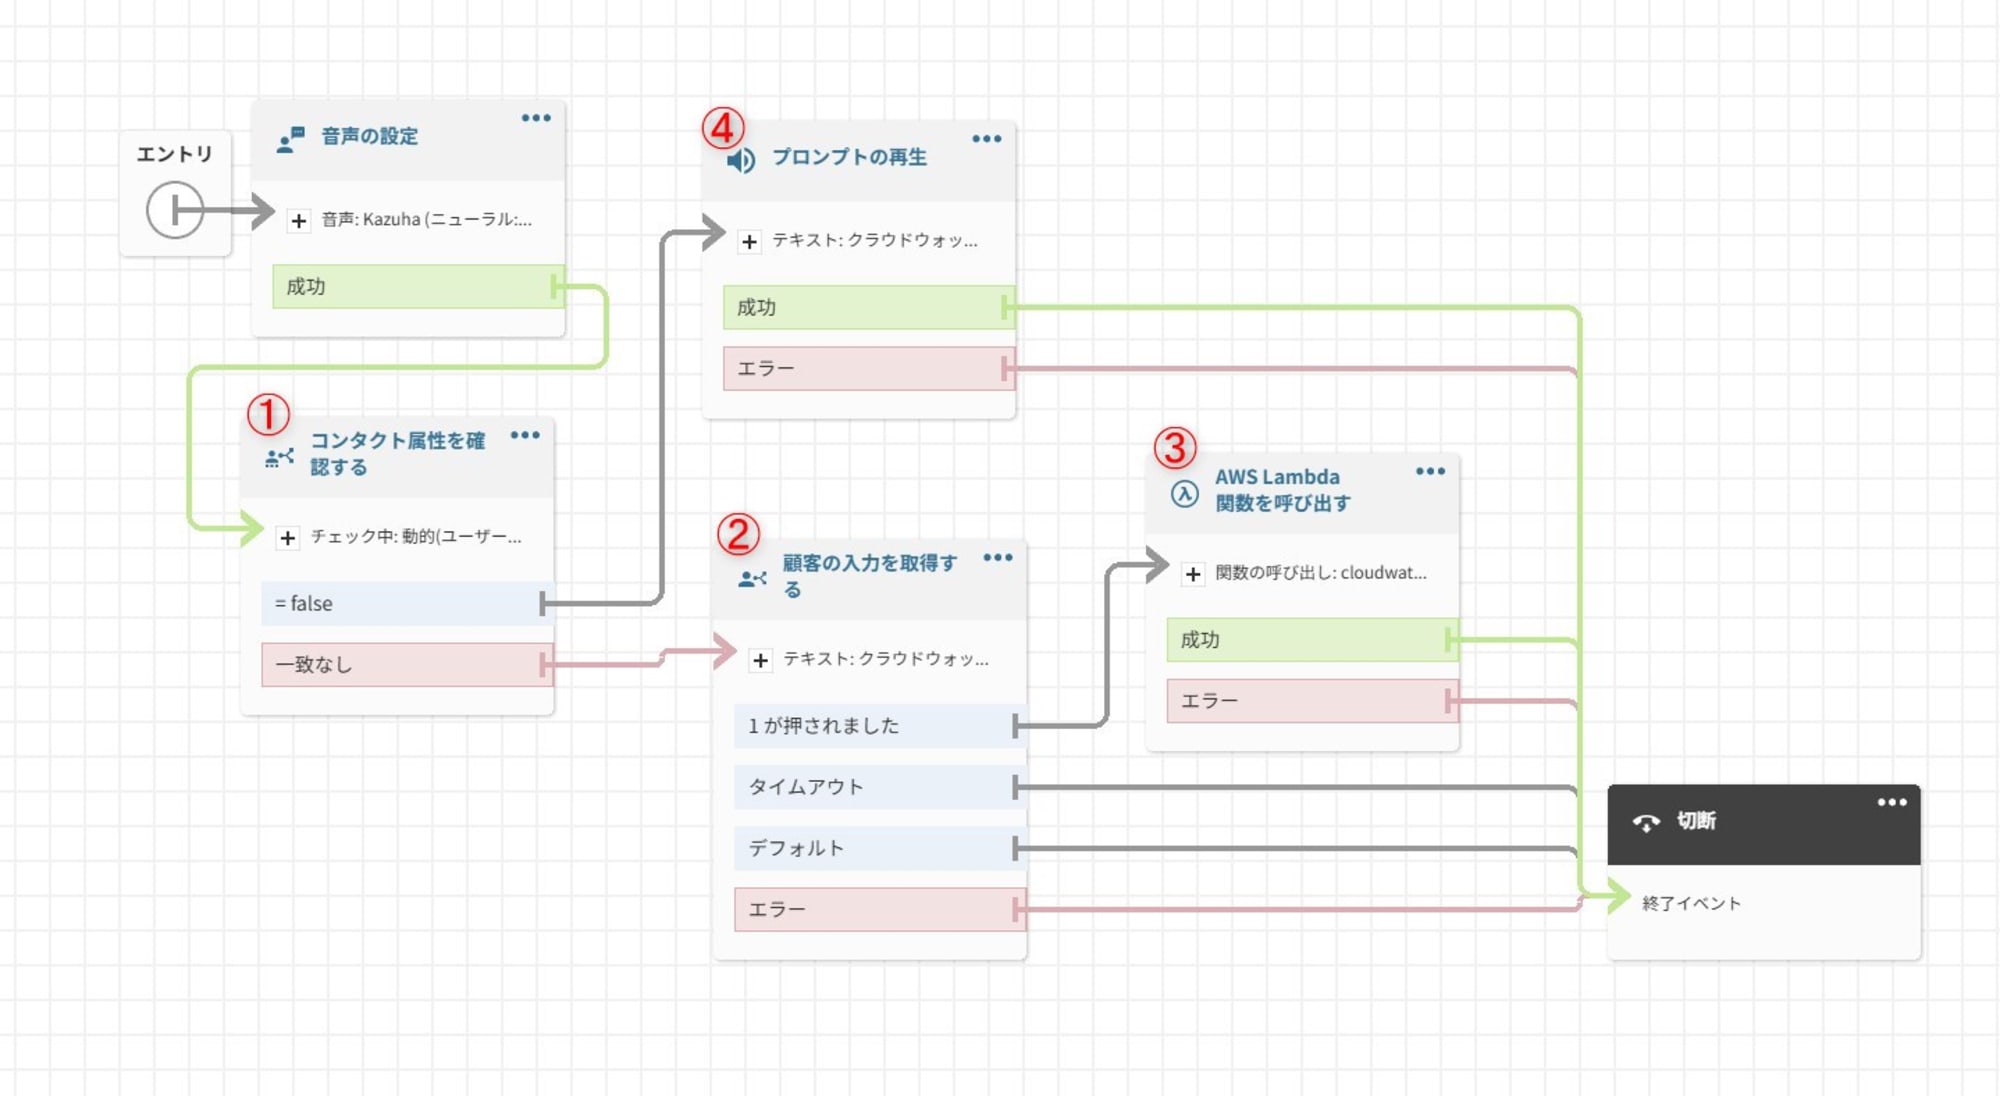
Task: Click the = false output connector
Action: tap(545, 604)
